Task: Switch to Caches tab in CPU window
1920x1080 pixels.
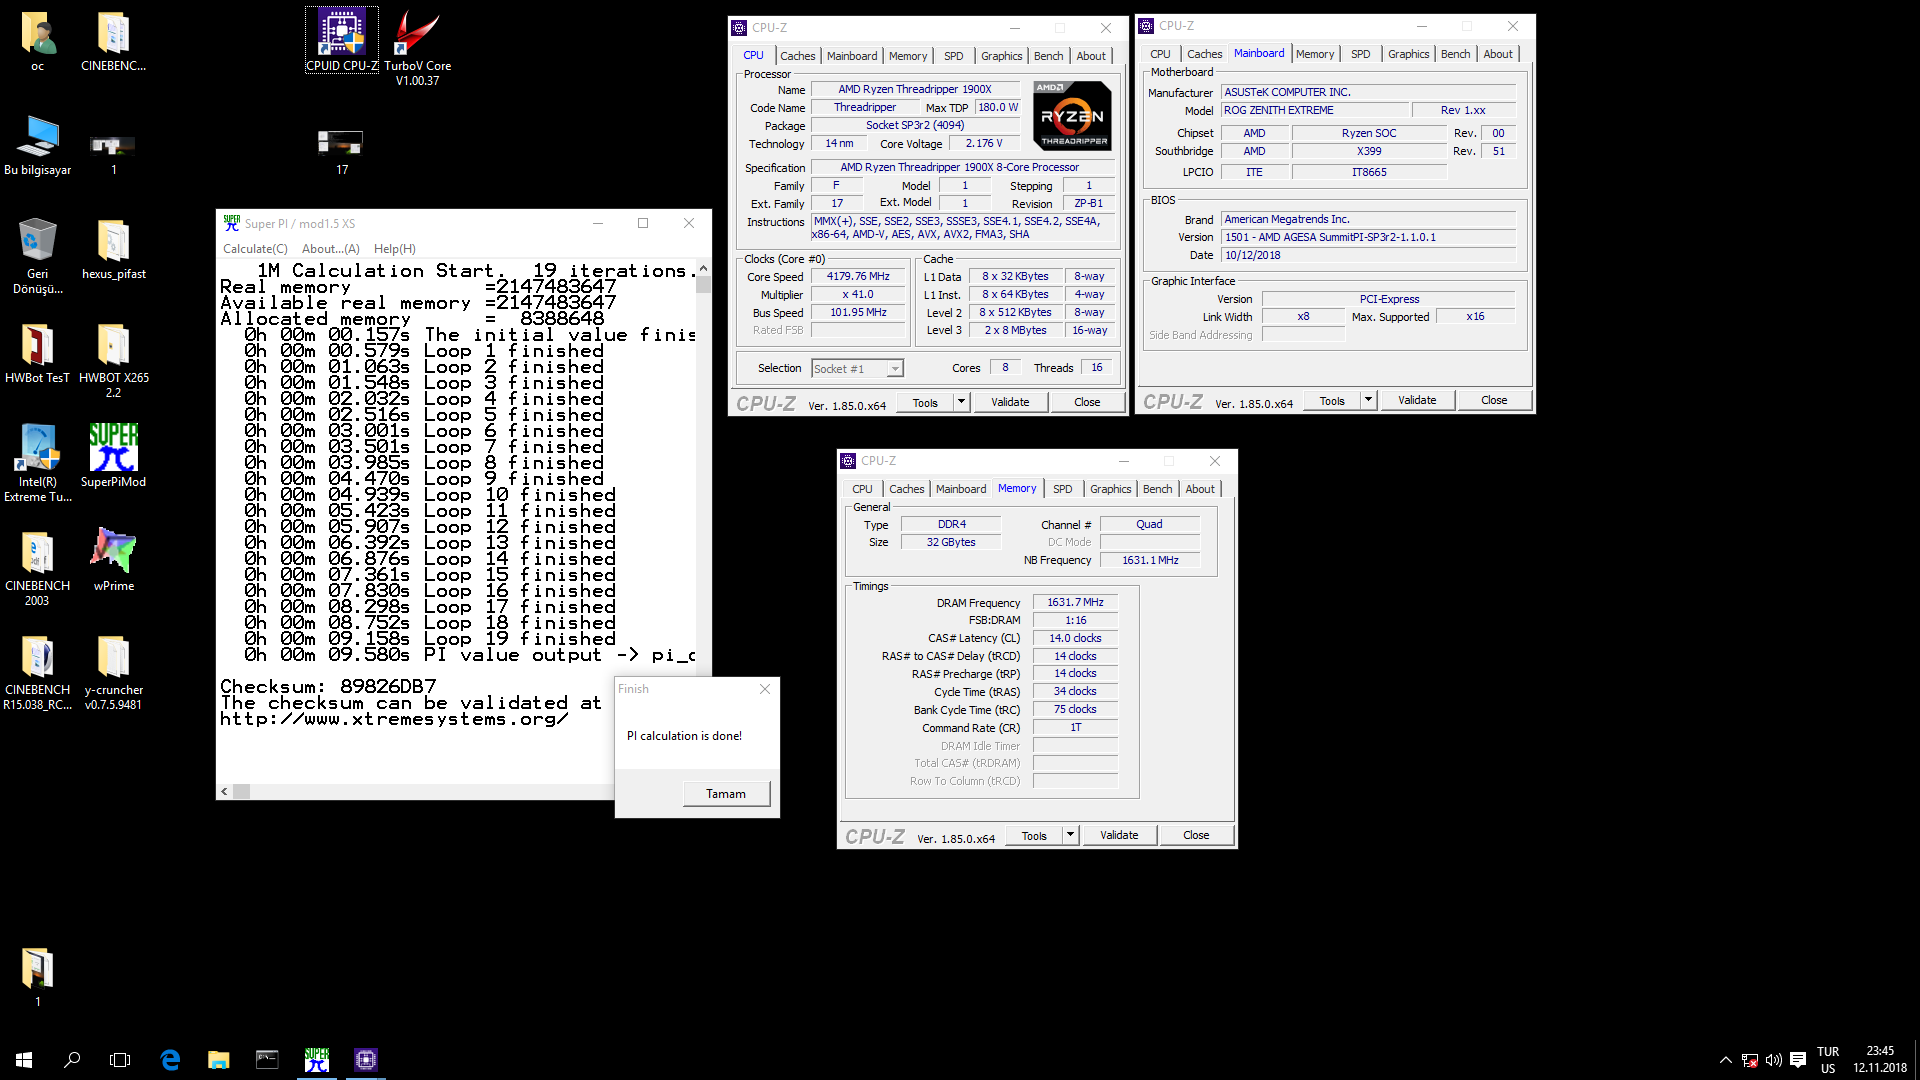Action: [797, 56]
